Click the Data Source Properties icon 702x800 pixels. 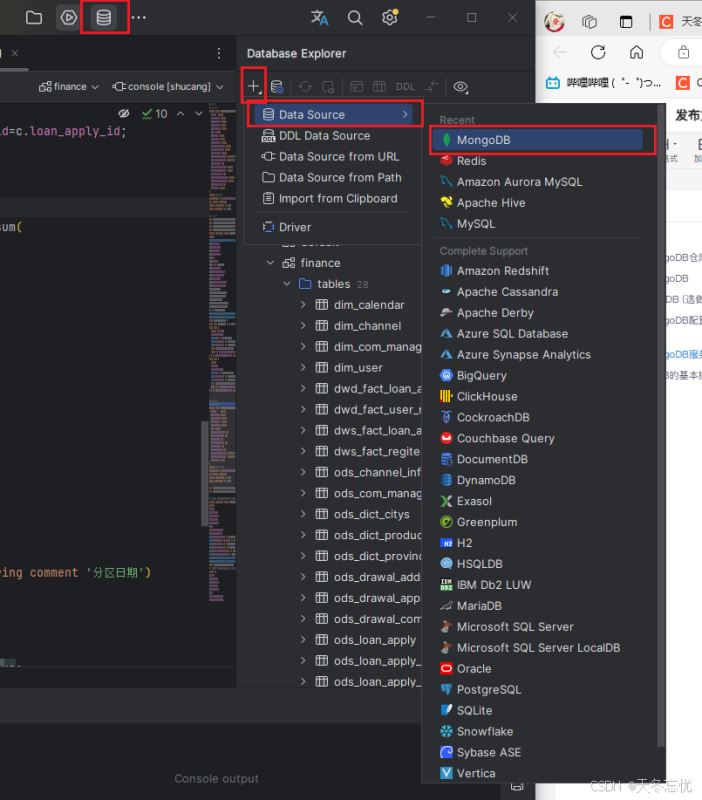277,87
